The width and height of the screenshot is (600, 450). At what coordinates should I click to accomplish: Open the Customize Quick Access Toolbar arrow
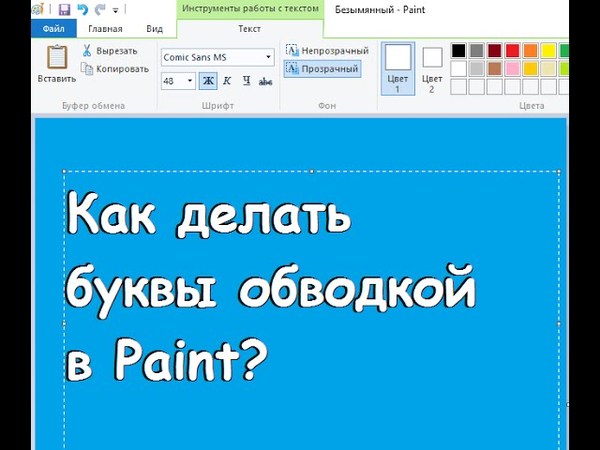pos(115,10)
